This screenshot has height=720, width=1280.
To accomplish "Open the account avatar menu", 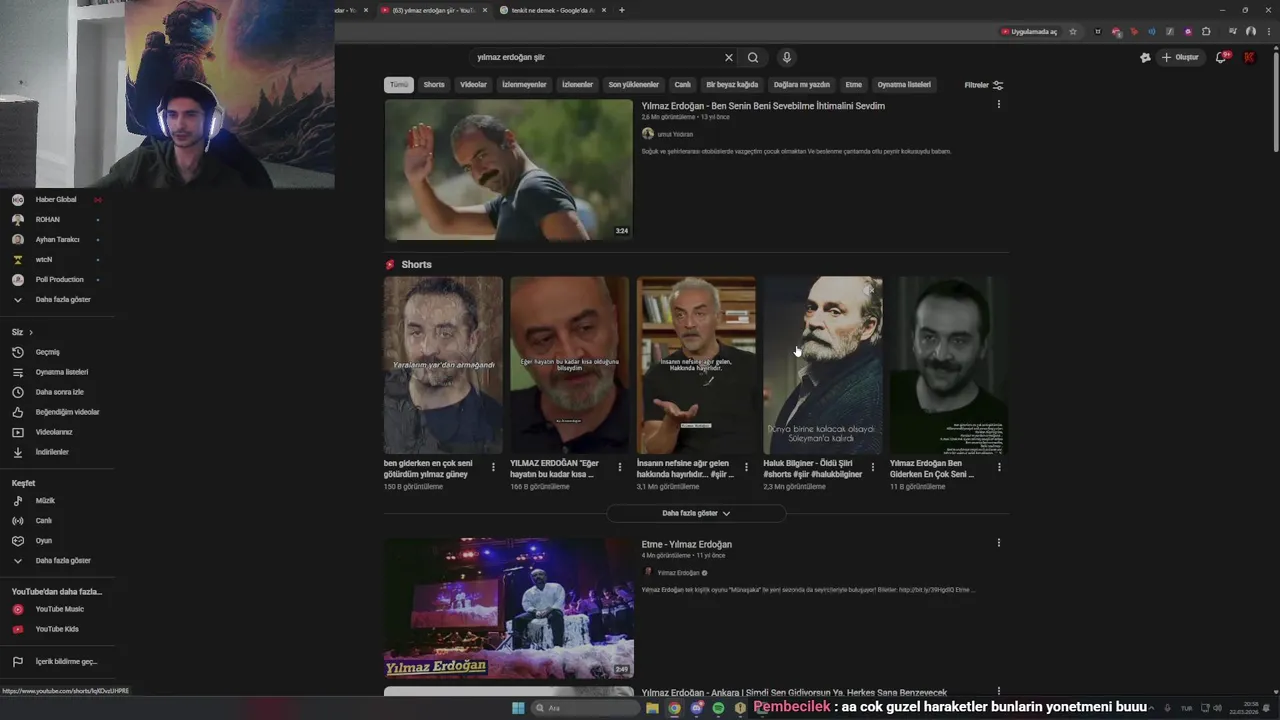I will click(1249, 58).
